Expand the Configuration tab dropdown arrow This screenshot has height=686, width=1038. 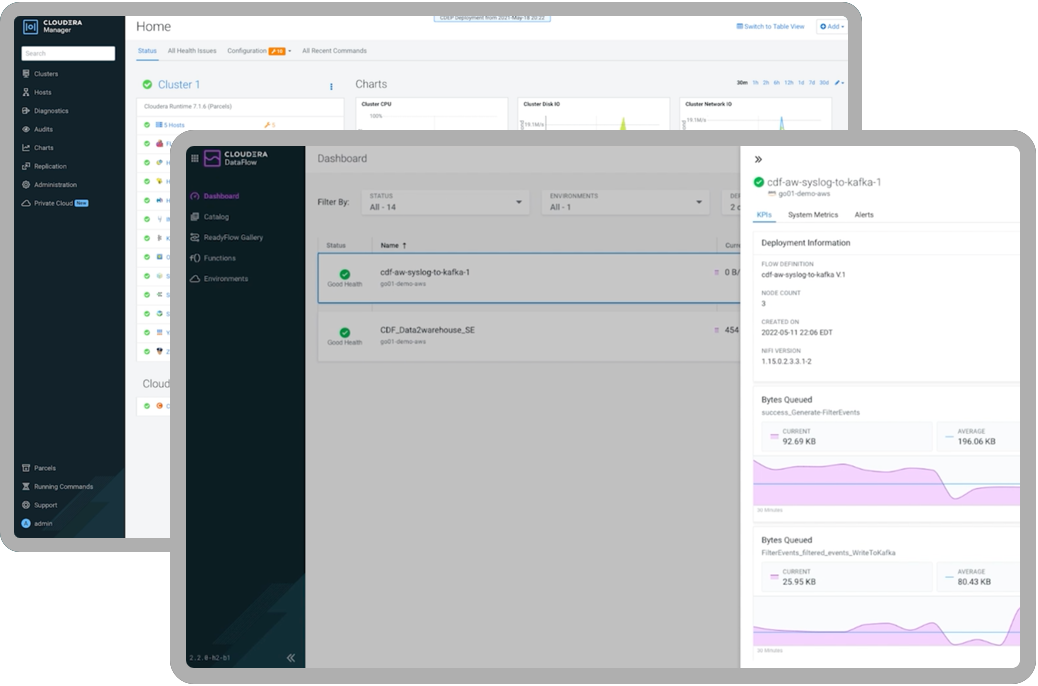point(289,51)
